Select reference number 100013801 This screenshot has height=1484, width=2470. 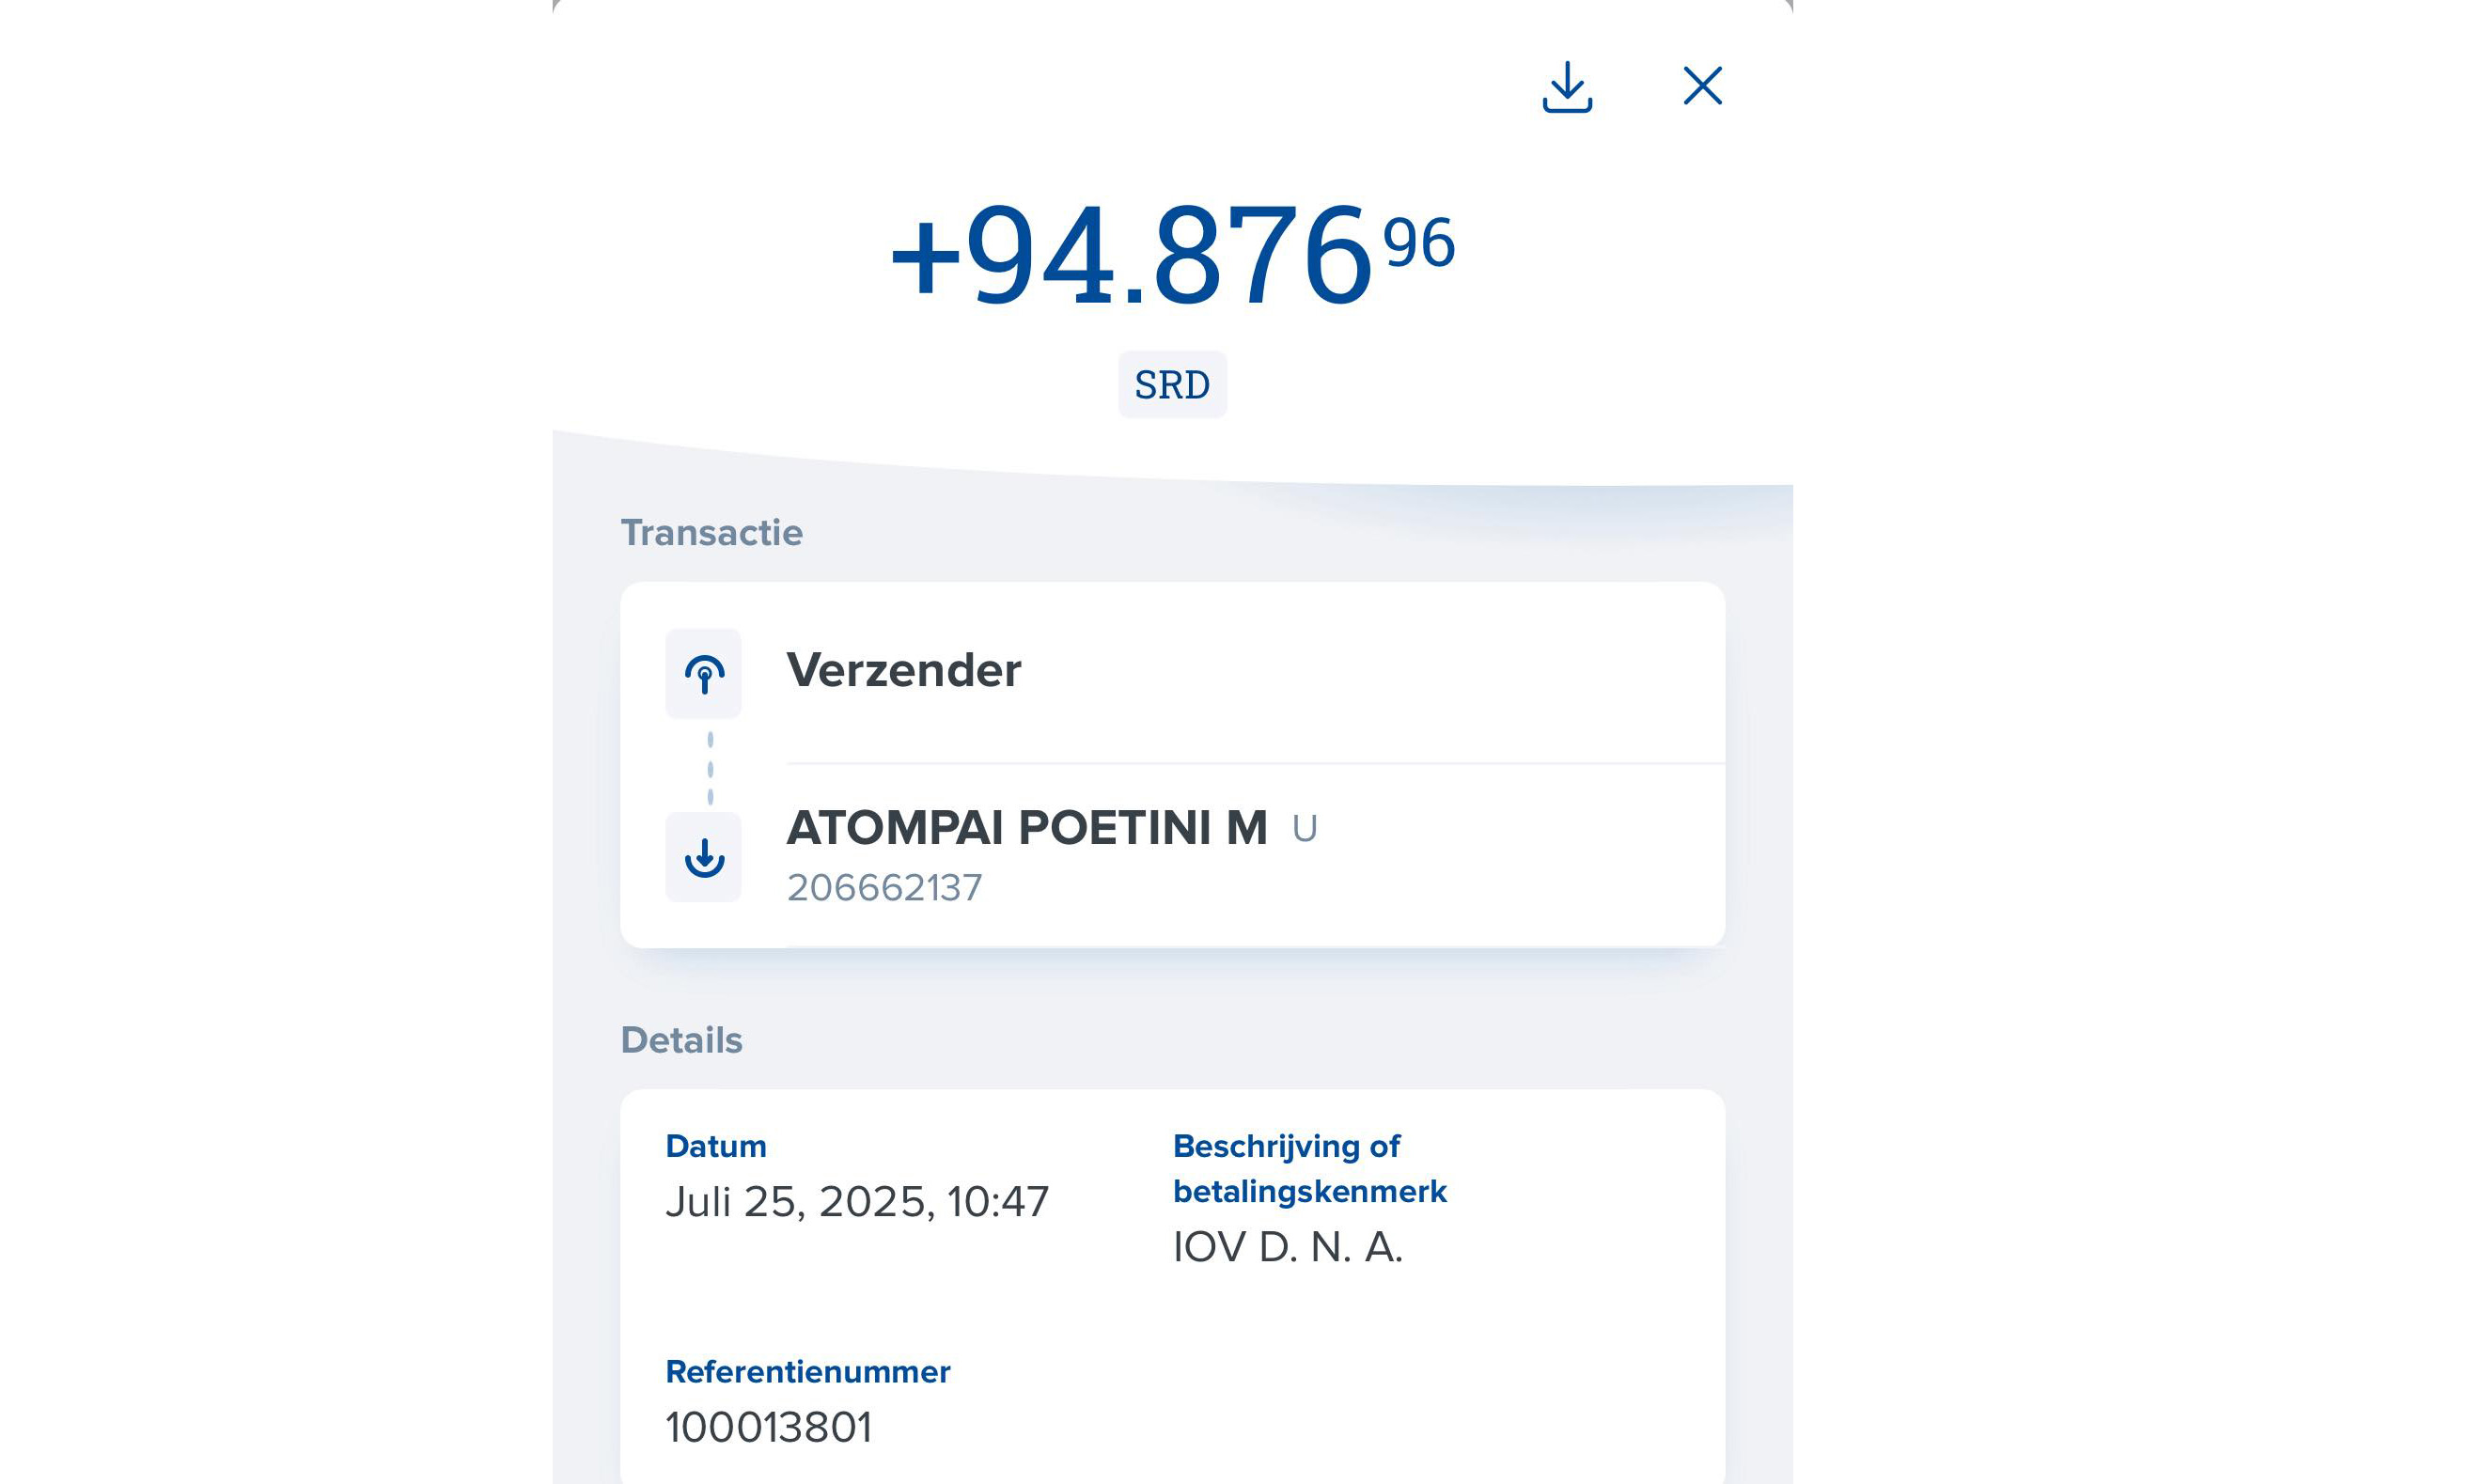768,1427
